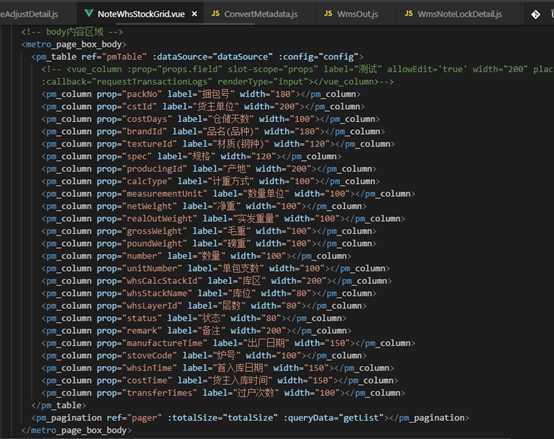Click the prop "whsStackName" column line
Viewport: 554px width, 439px height.
[x=209, y=293]
